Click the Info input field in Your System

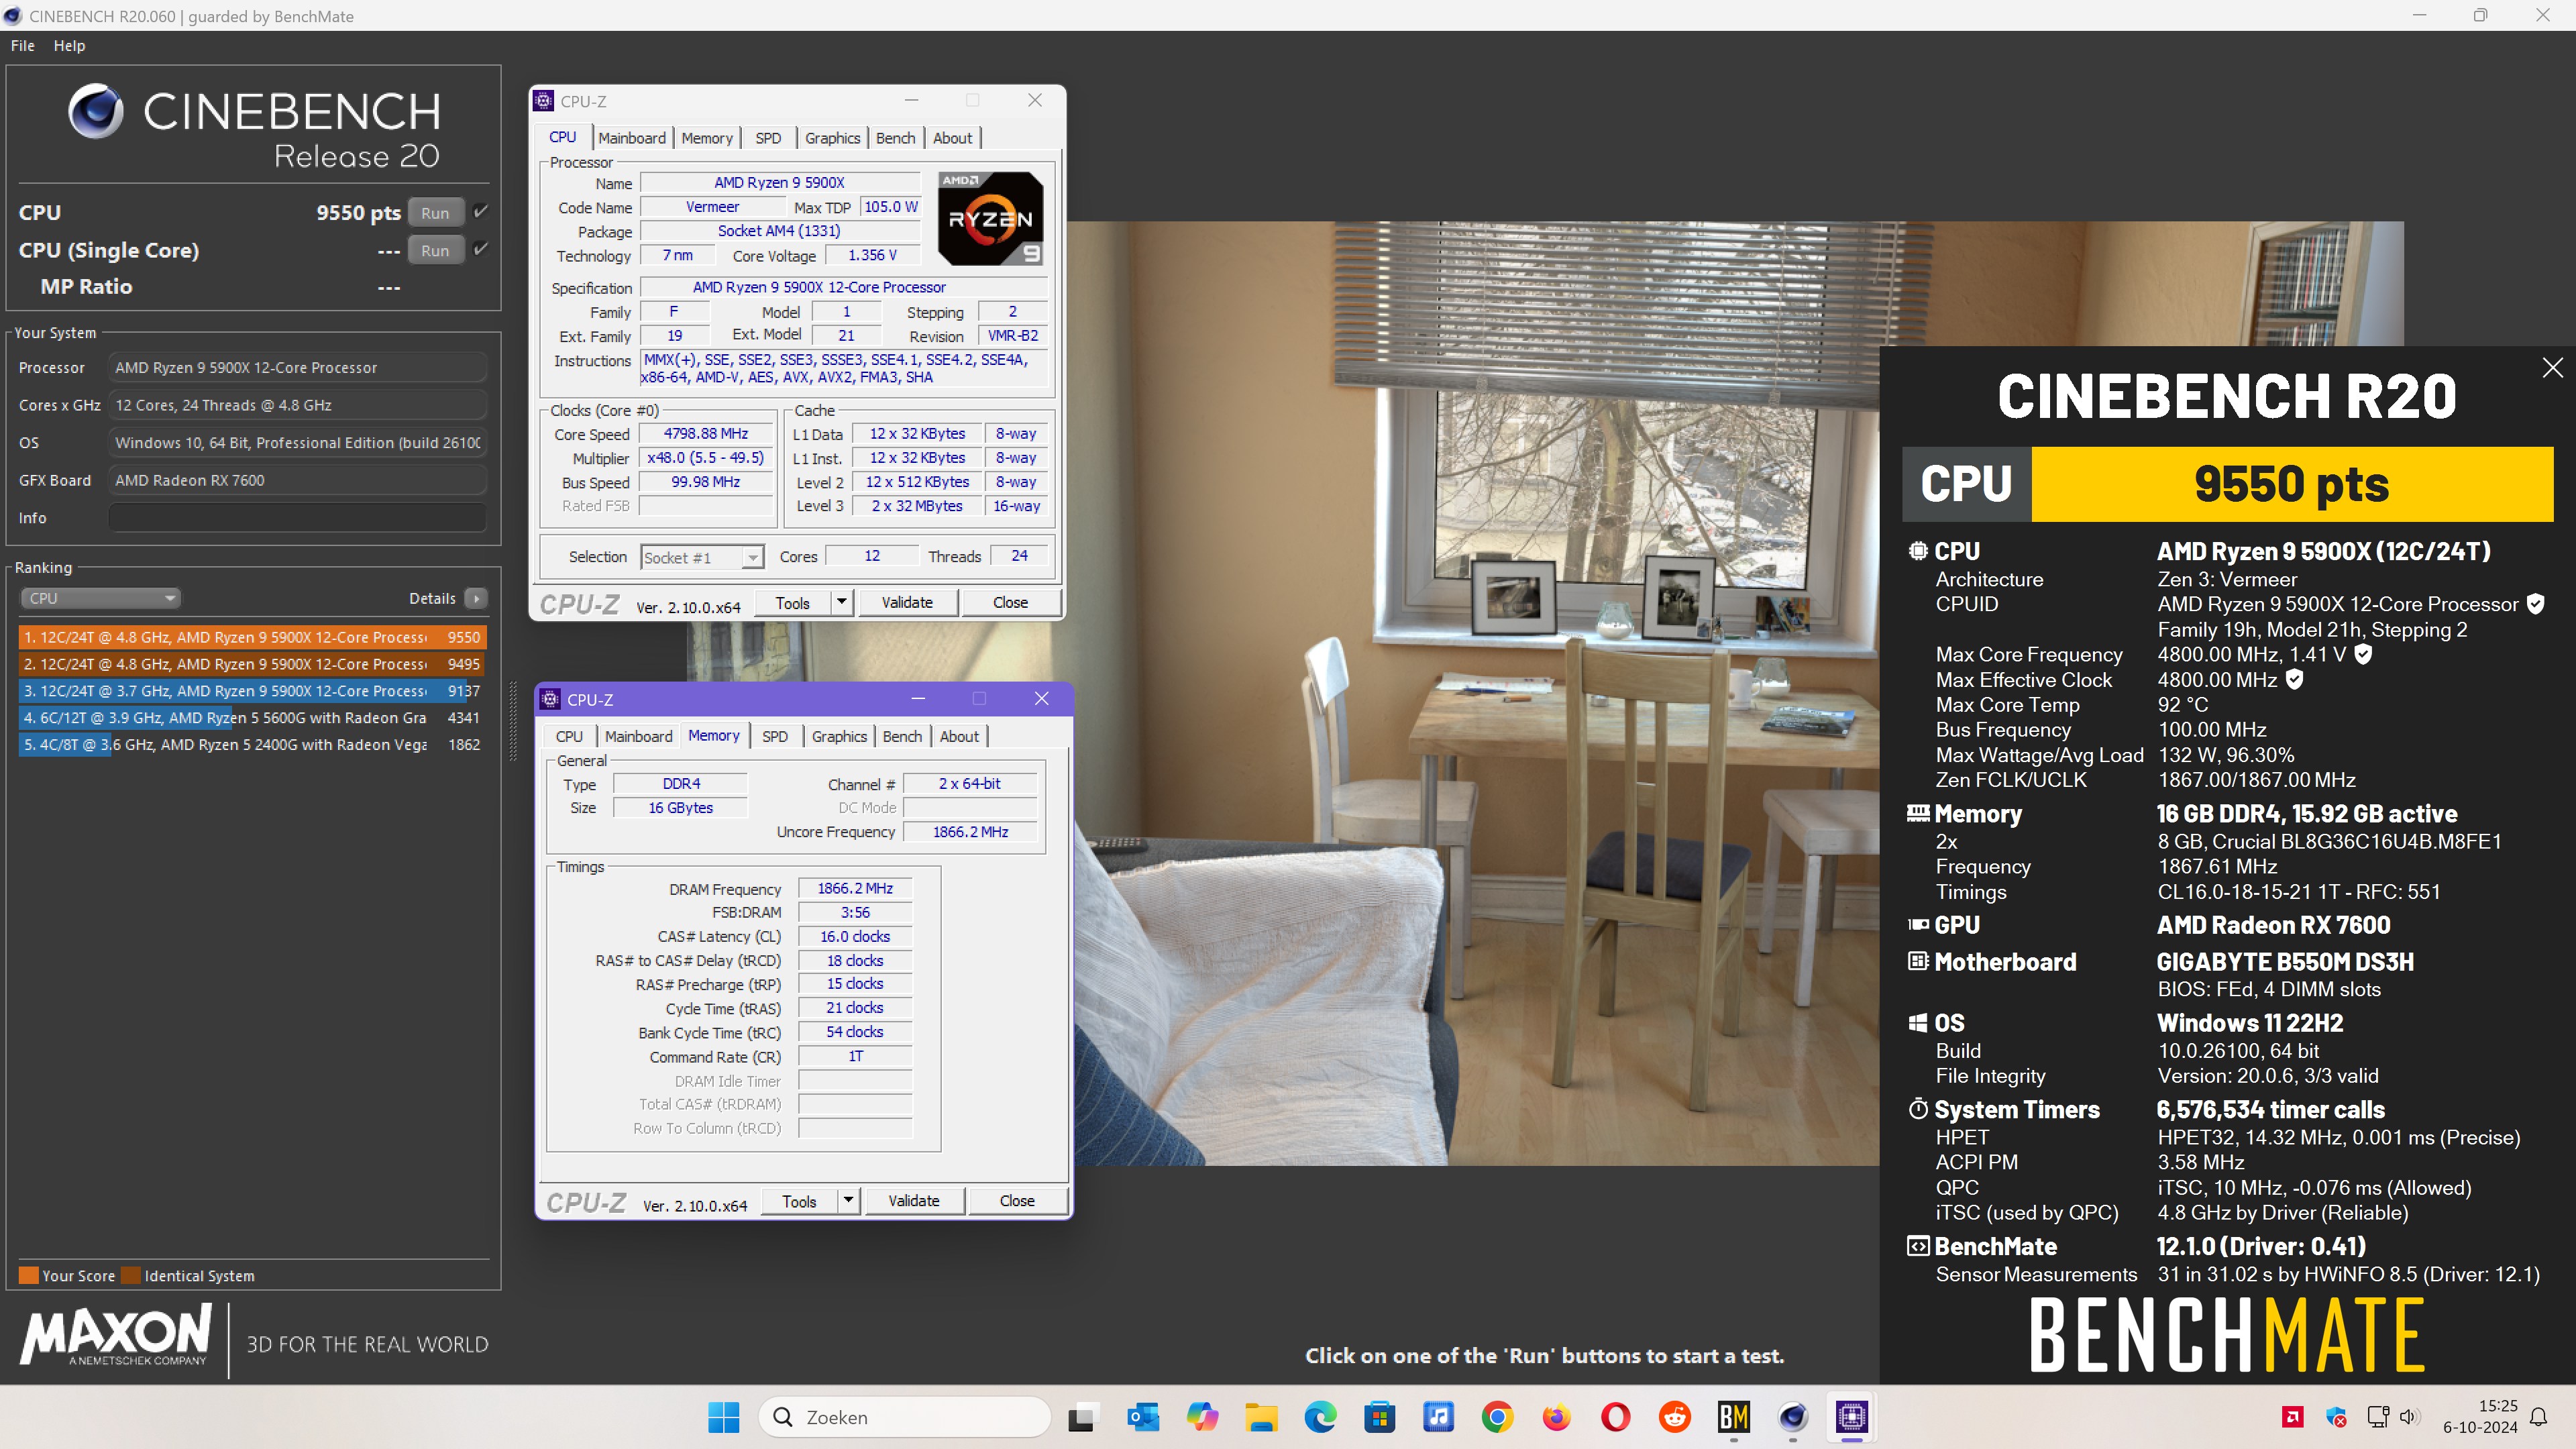point(297,518)
